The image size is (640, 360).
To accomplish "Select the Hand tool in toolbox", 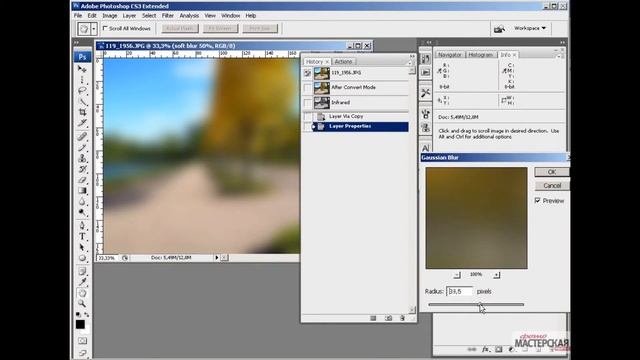I will tap(82, 293).
